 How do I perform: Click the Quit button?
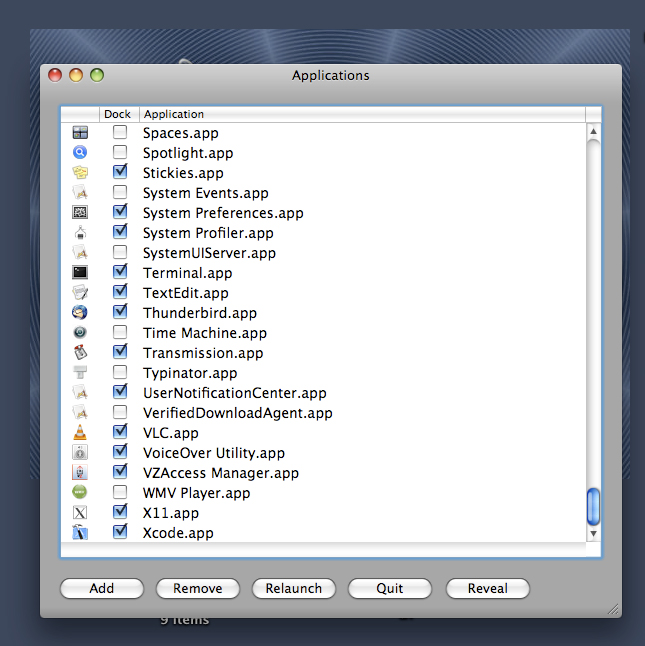coord(390,588)
